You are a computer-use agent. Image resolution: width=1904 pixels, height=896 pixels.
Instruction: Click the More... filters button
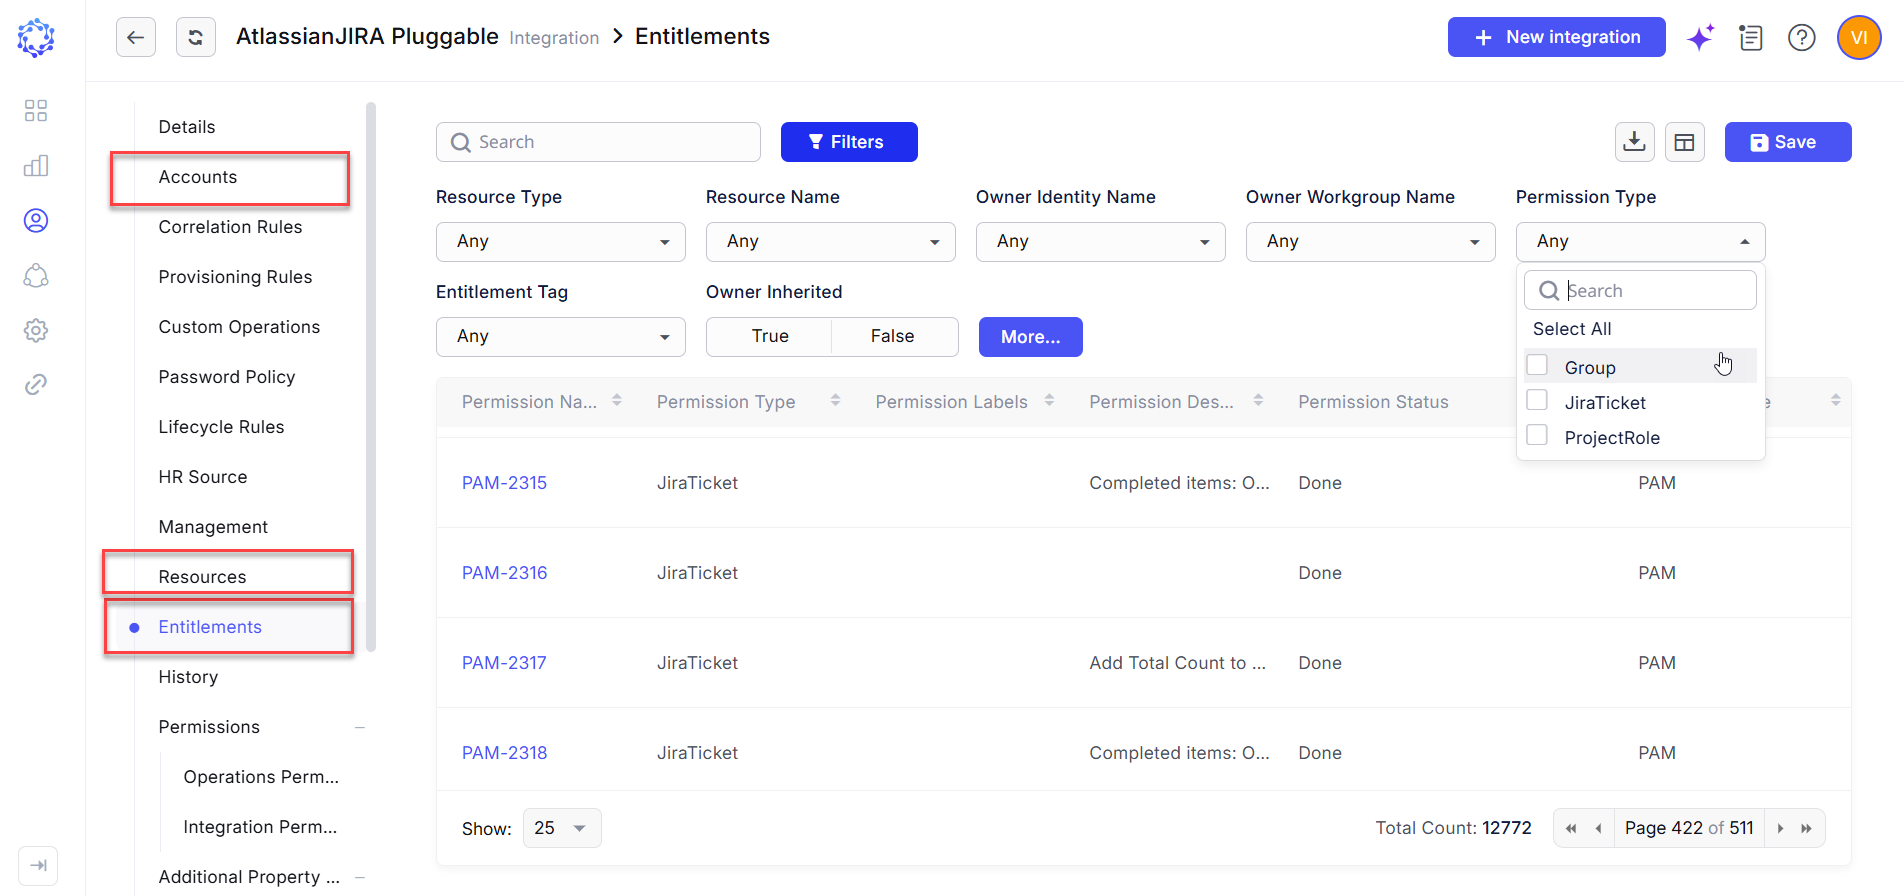[1031, 337]
